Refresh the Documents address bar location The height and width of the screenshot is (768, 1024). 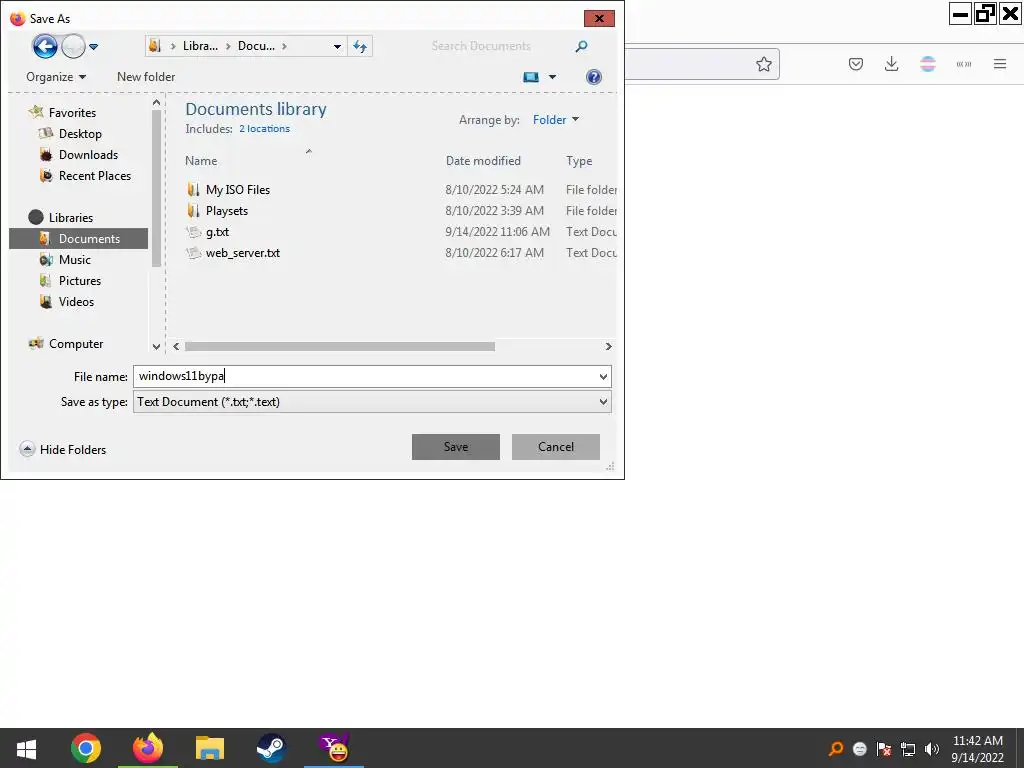tap(360, 46)
